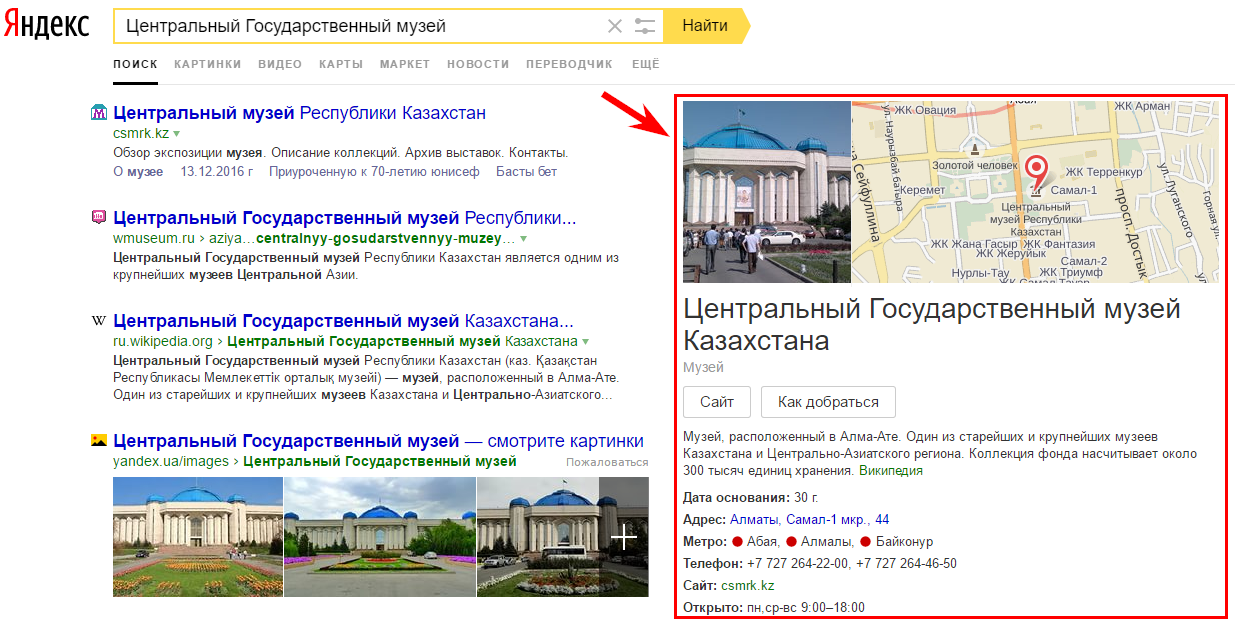Expand the Ещё menu of services
This screenshot has width=1235, height=622.
[646, 64]
